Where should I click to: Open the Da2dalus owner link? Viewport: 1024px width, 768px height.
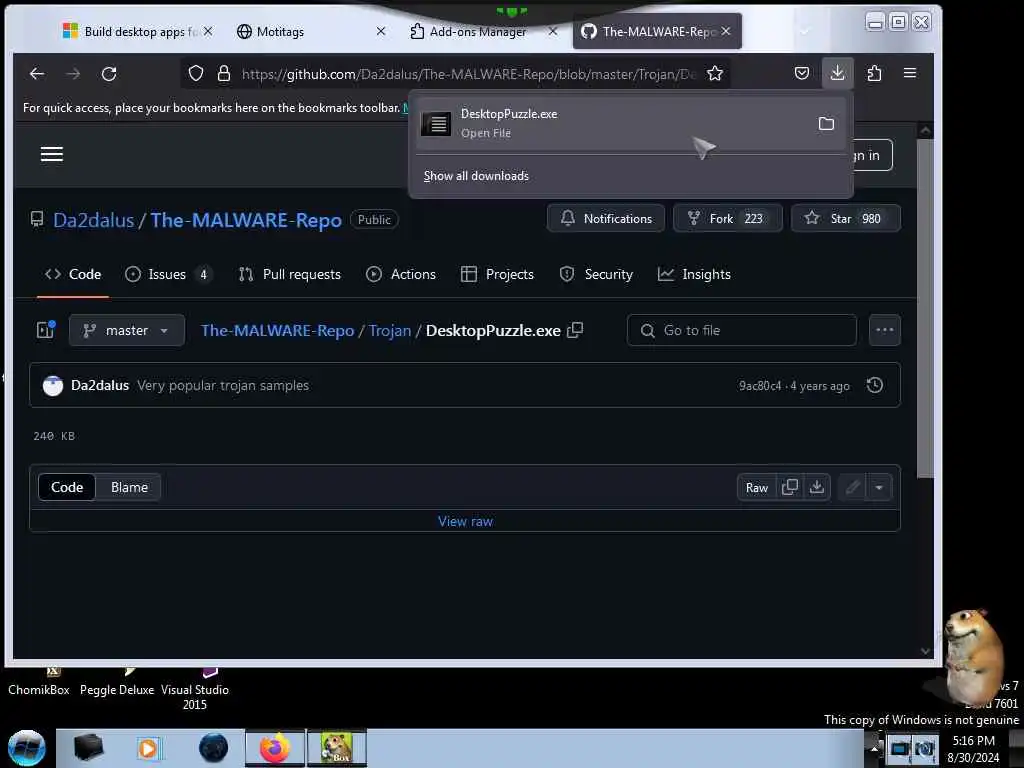(93, 220)
